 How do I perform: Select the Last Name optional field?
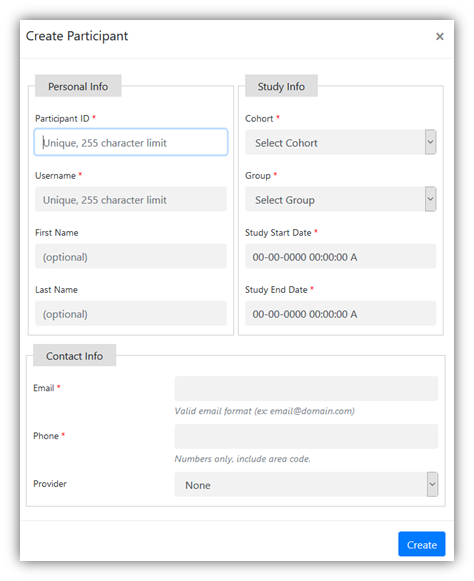coord(131,313)
